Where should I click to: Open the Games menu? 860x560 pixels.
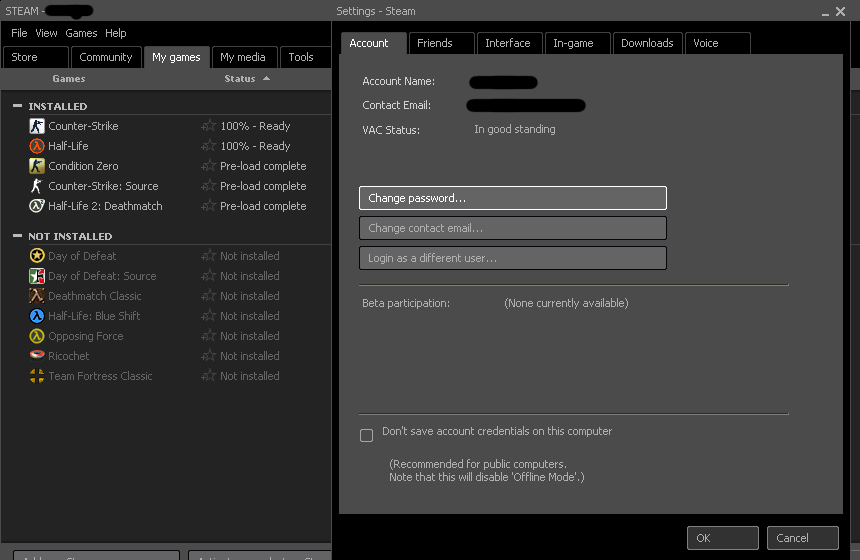pyautogui.click(x=81, y=33)
